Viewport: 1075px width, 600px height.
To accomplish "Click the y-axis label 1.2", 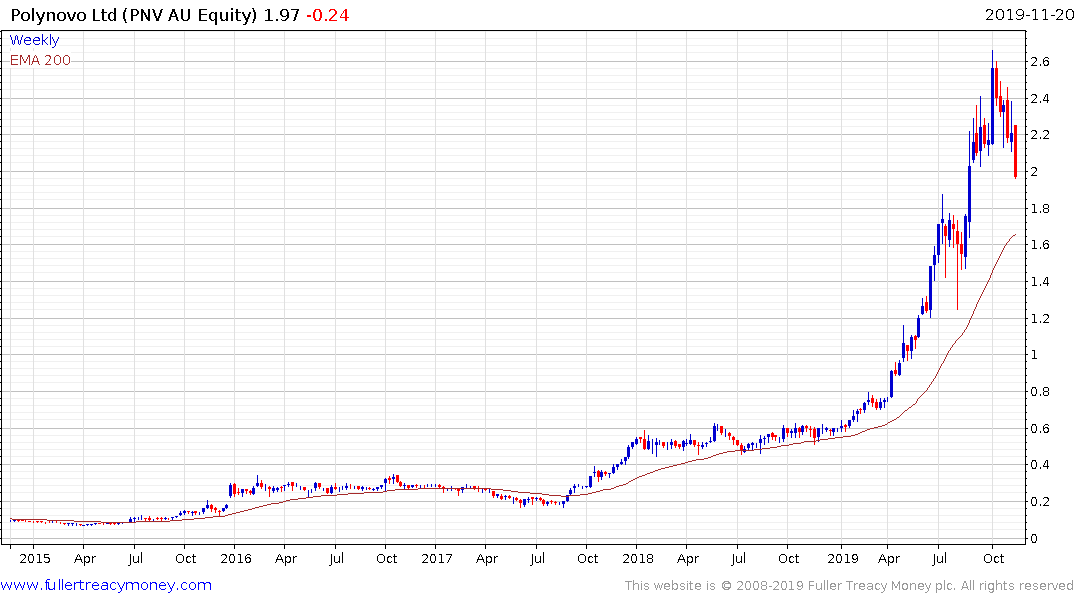I will 1040,319.
